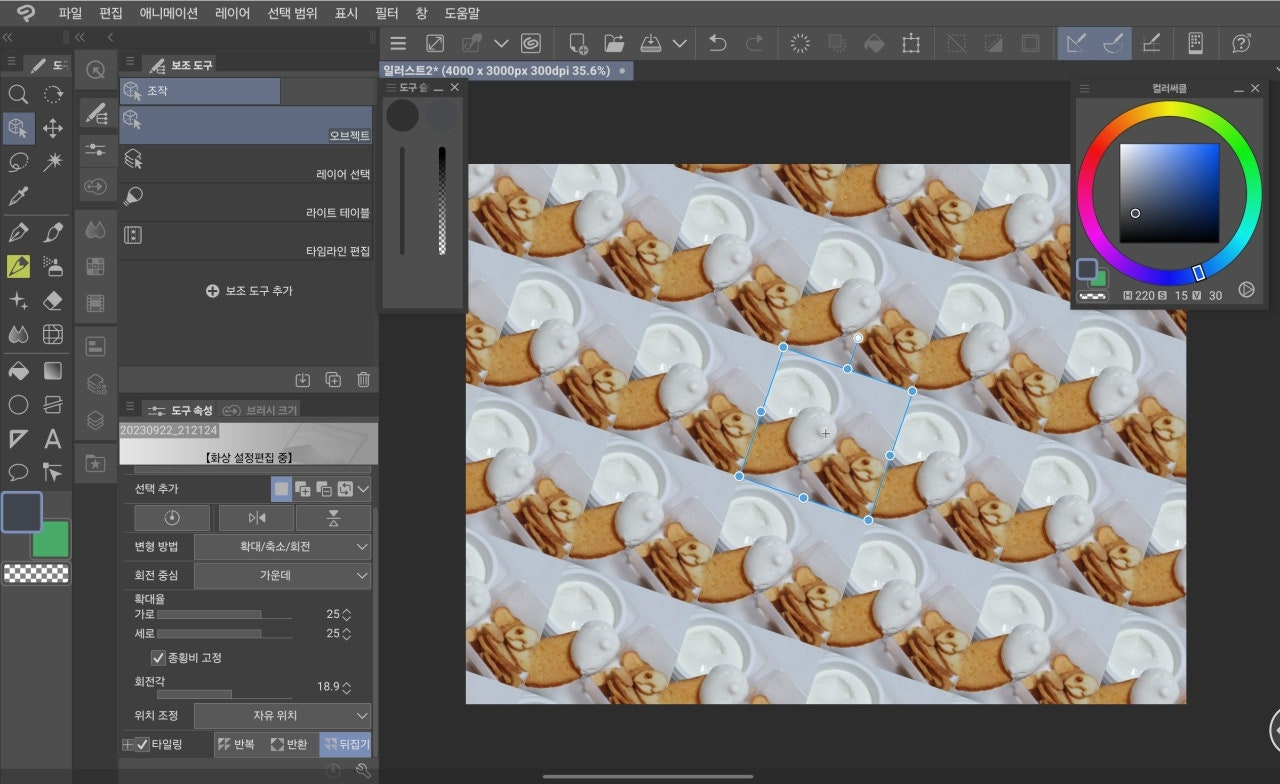
Task: Click the Scale/Rotate transform icon in command bar
Action: (x=910, y=43)
